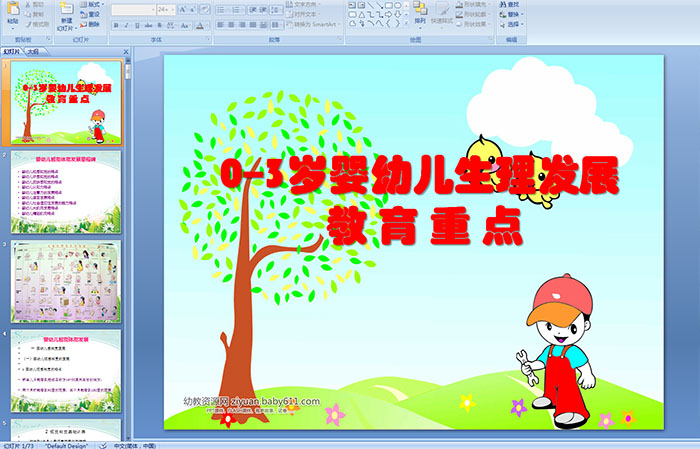The width and height of the screenshot is (700, 449).
Task: Click the Increase Indent icon
Action: coord(264,10)
